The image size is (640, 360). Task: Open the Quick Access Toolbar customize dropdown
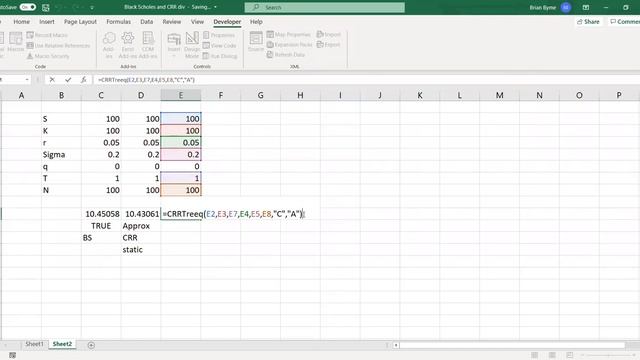coord(92,7)
